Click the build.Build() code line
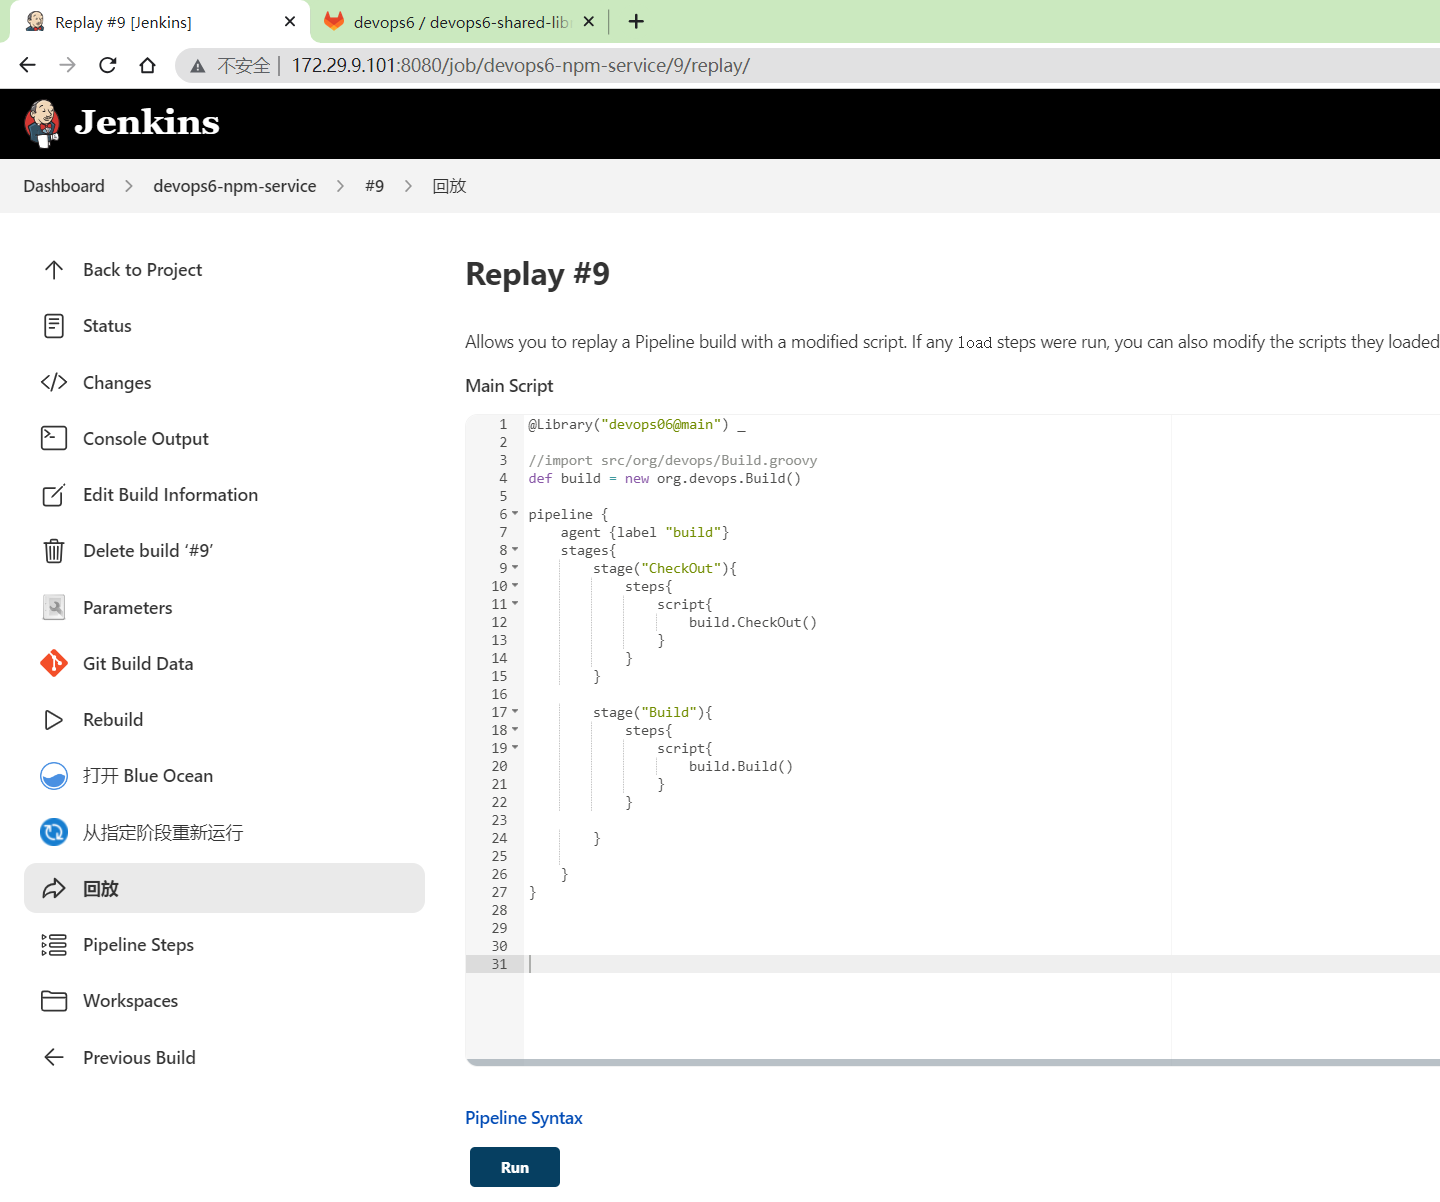This screenshot has height=1202, width=1440. (x=741, y=766)
